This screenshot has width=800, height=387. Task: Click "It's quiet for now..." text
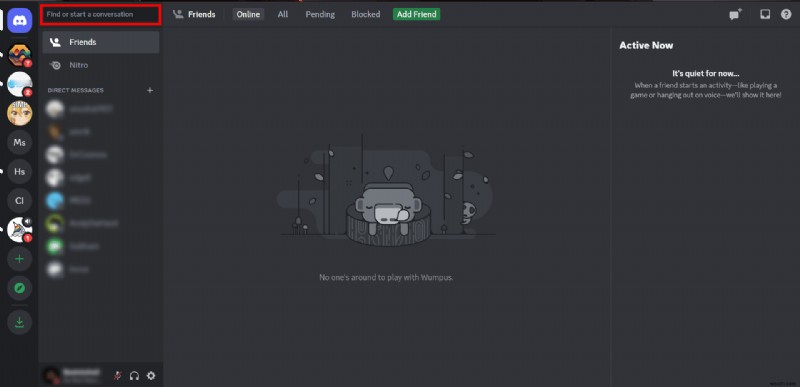[706, 74]
